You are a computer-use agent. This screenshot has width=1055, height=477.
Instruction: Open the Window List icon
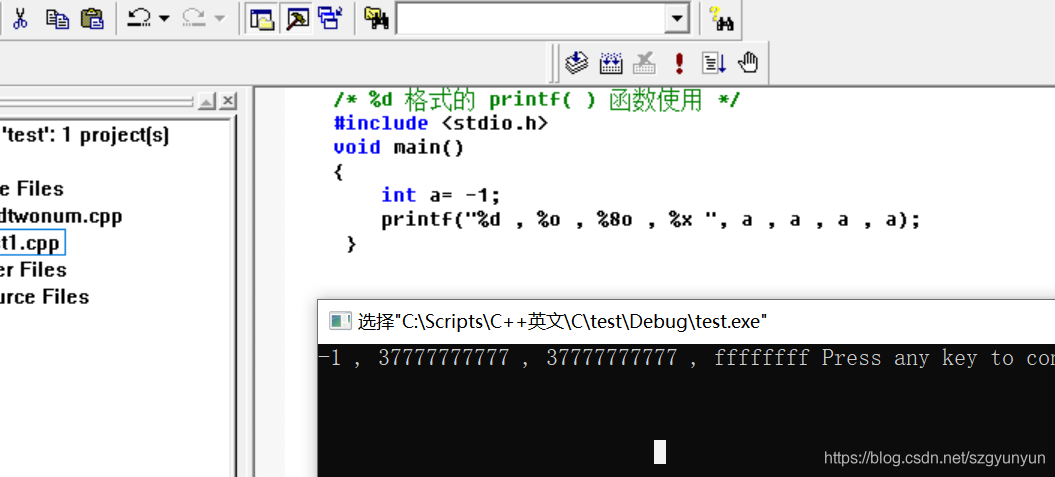tap(331, 18)
